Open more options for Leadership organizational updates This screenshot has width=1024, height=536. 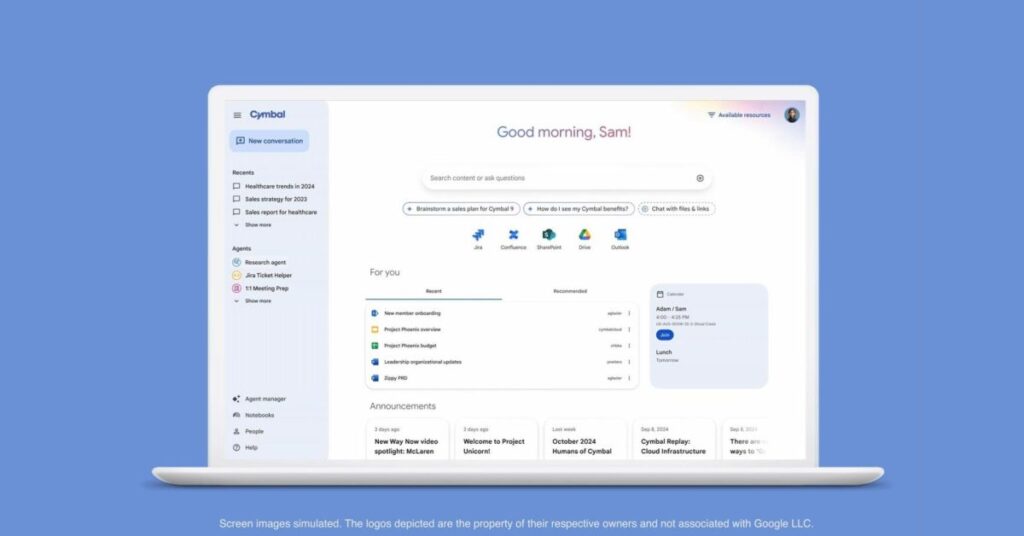click(630, 362)
